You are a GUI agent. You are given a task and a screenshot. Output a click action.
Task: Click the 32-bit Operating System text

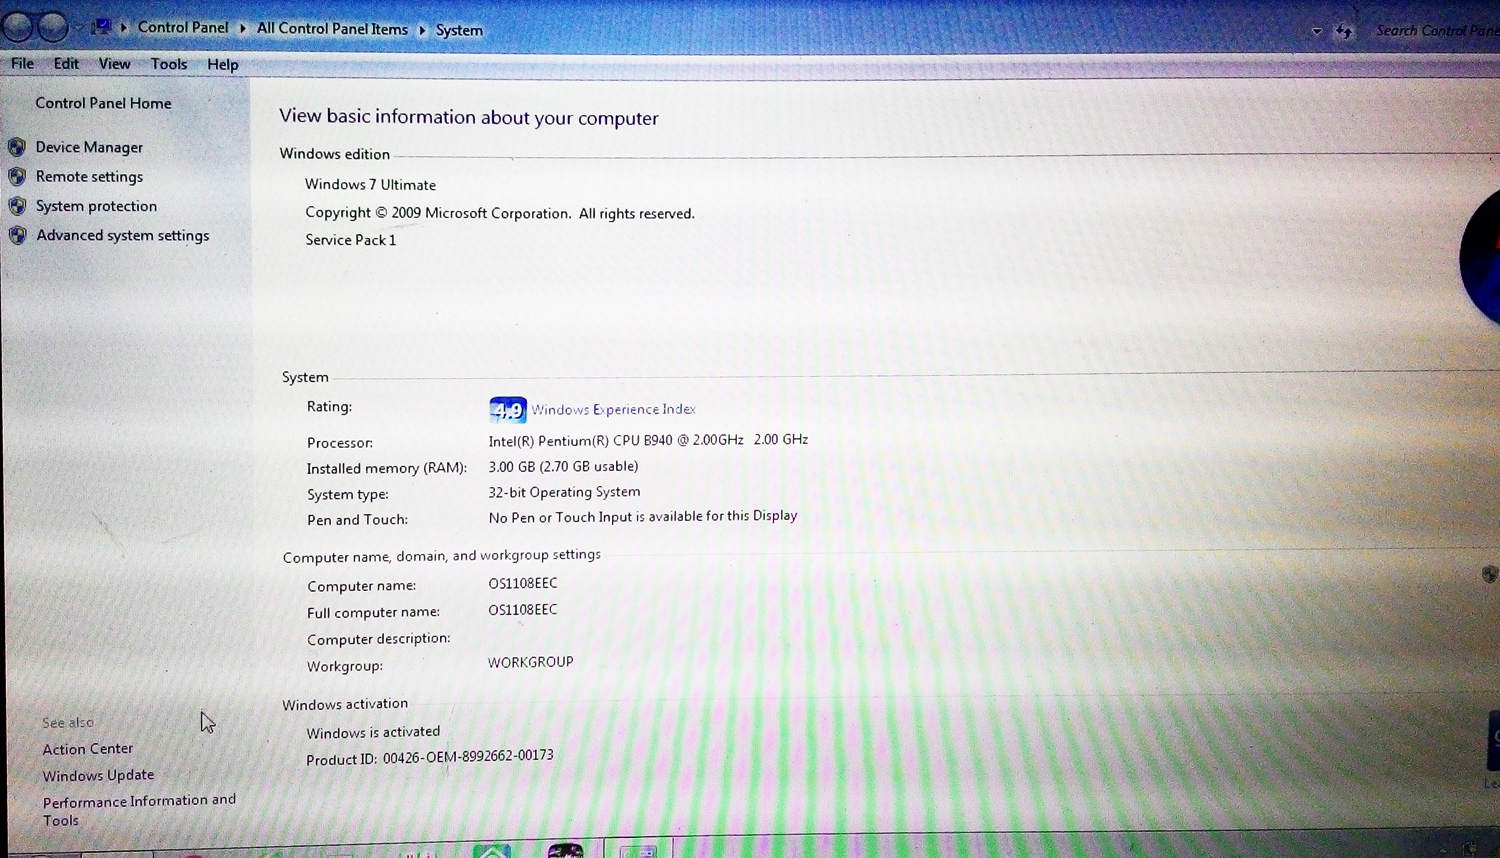point(564,492)
